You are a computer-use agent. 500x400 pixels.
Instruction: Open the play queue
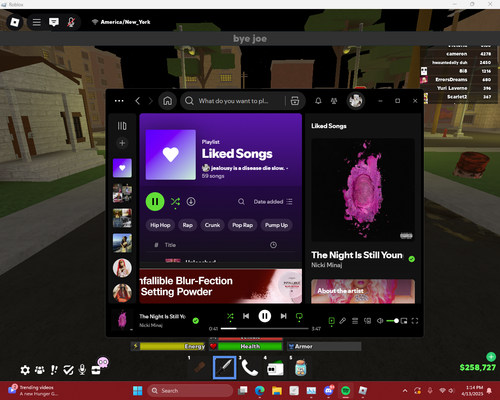pos(355,321)
